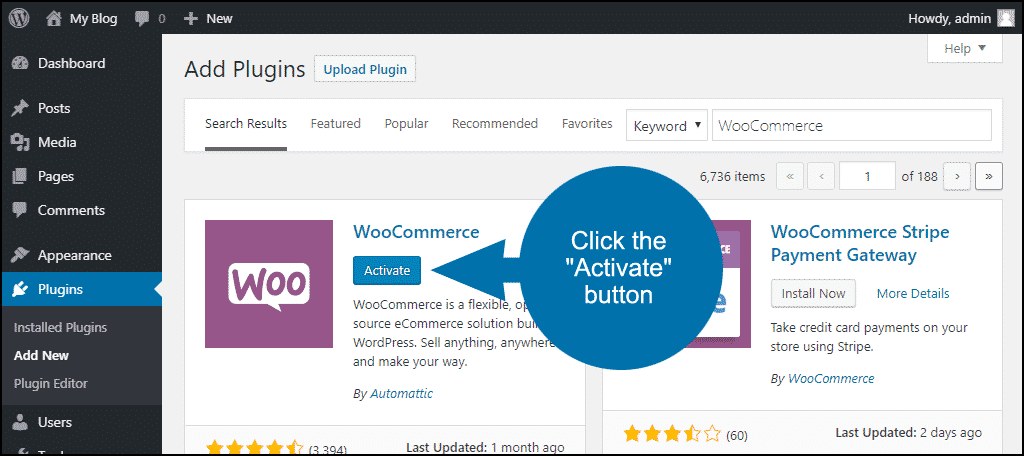Click the 6,736 items count
This screenshot has width=1024, height=456.
(x=732, y=176)
